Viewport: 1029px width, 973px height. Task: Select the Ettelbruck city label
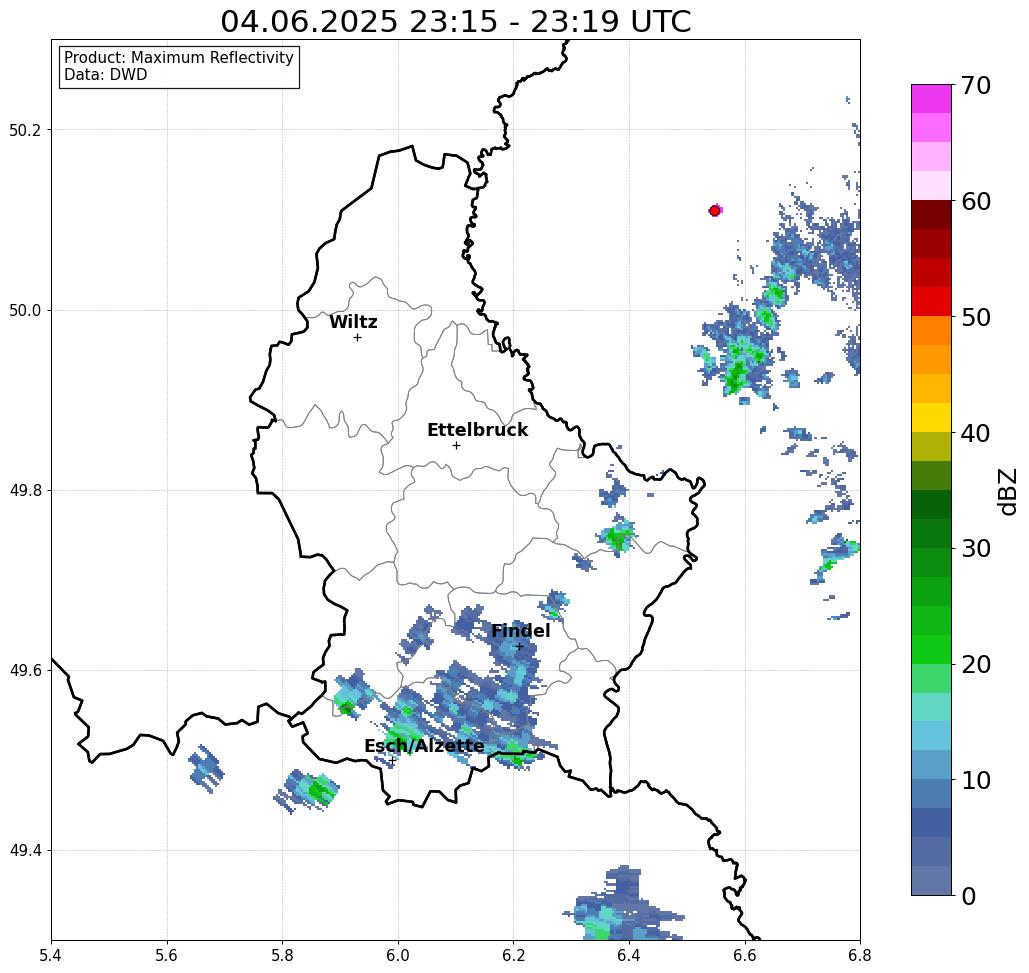[477, 430]
